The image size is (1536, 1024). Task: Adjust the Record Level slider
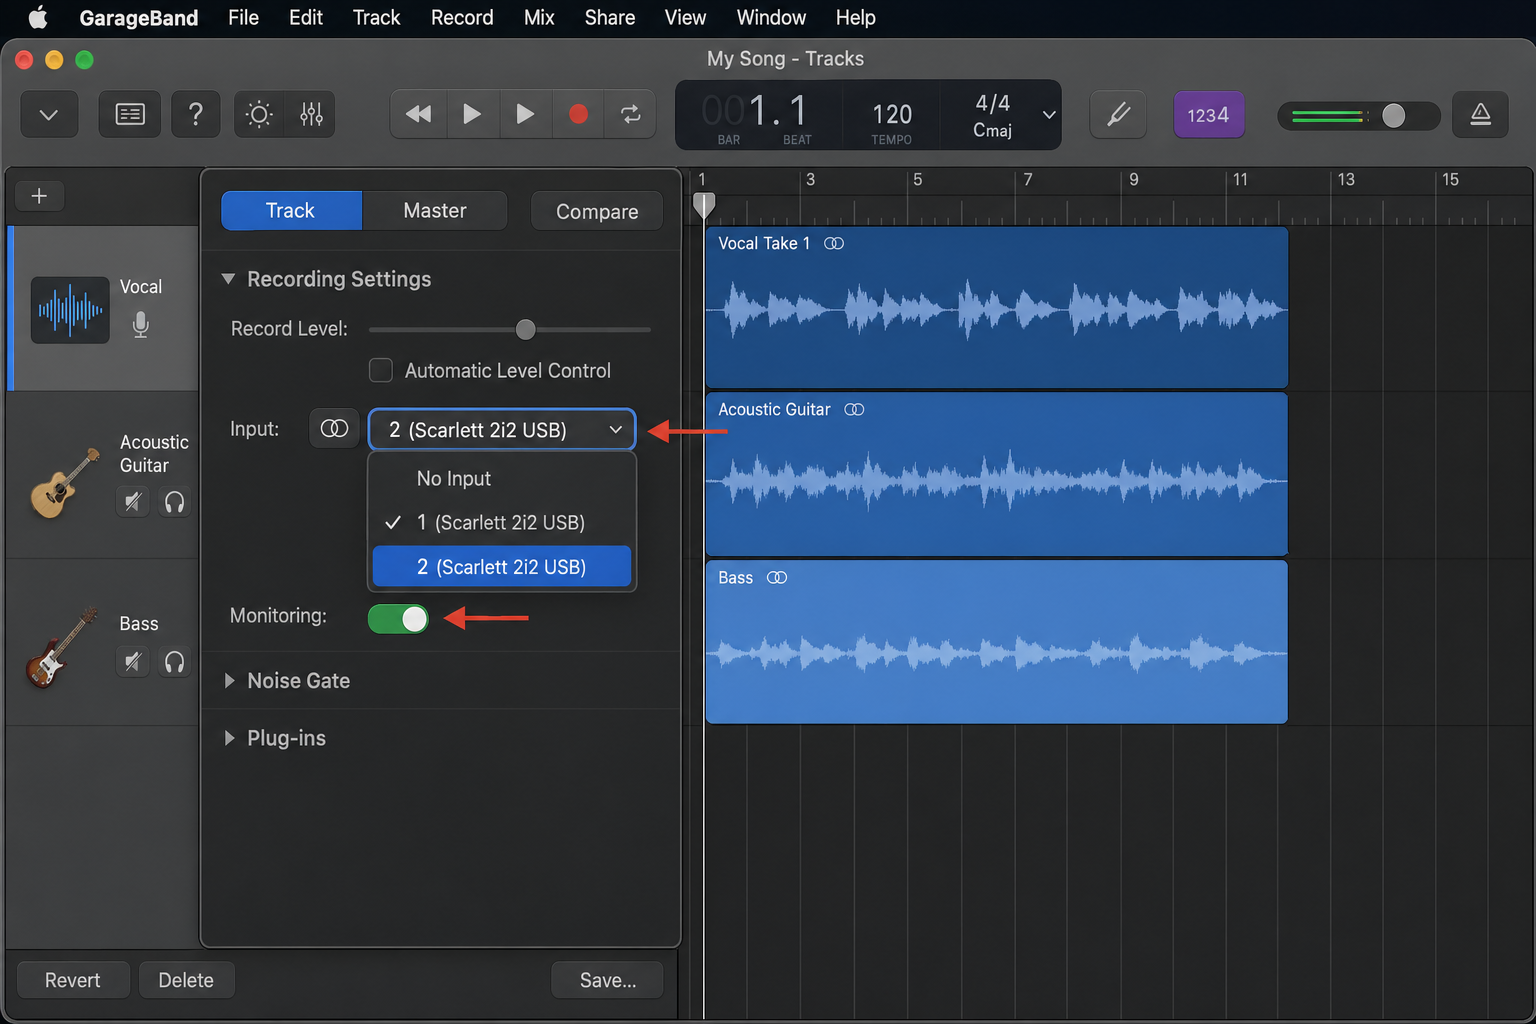pyautogui.click(x=525, y=329)
